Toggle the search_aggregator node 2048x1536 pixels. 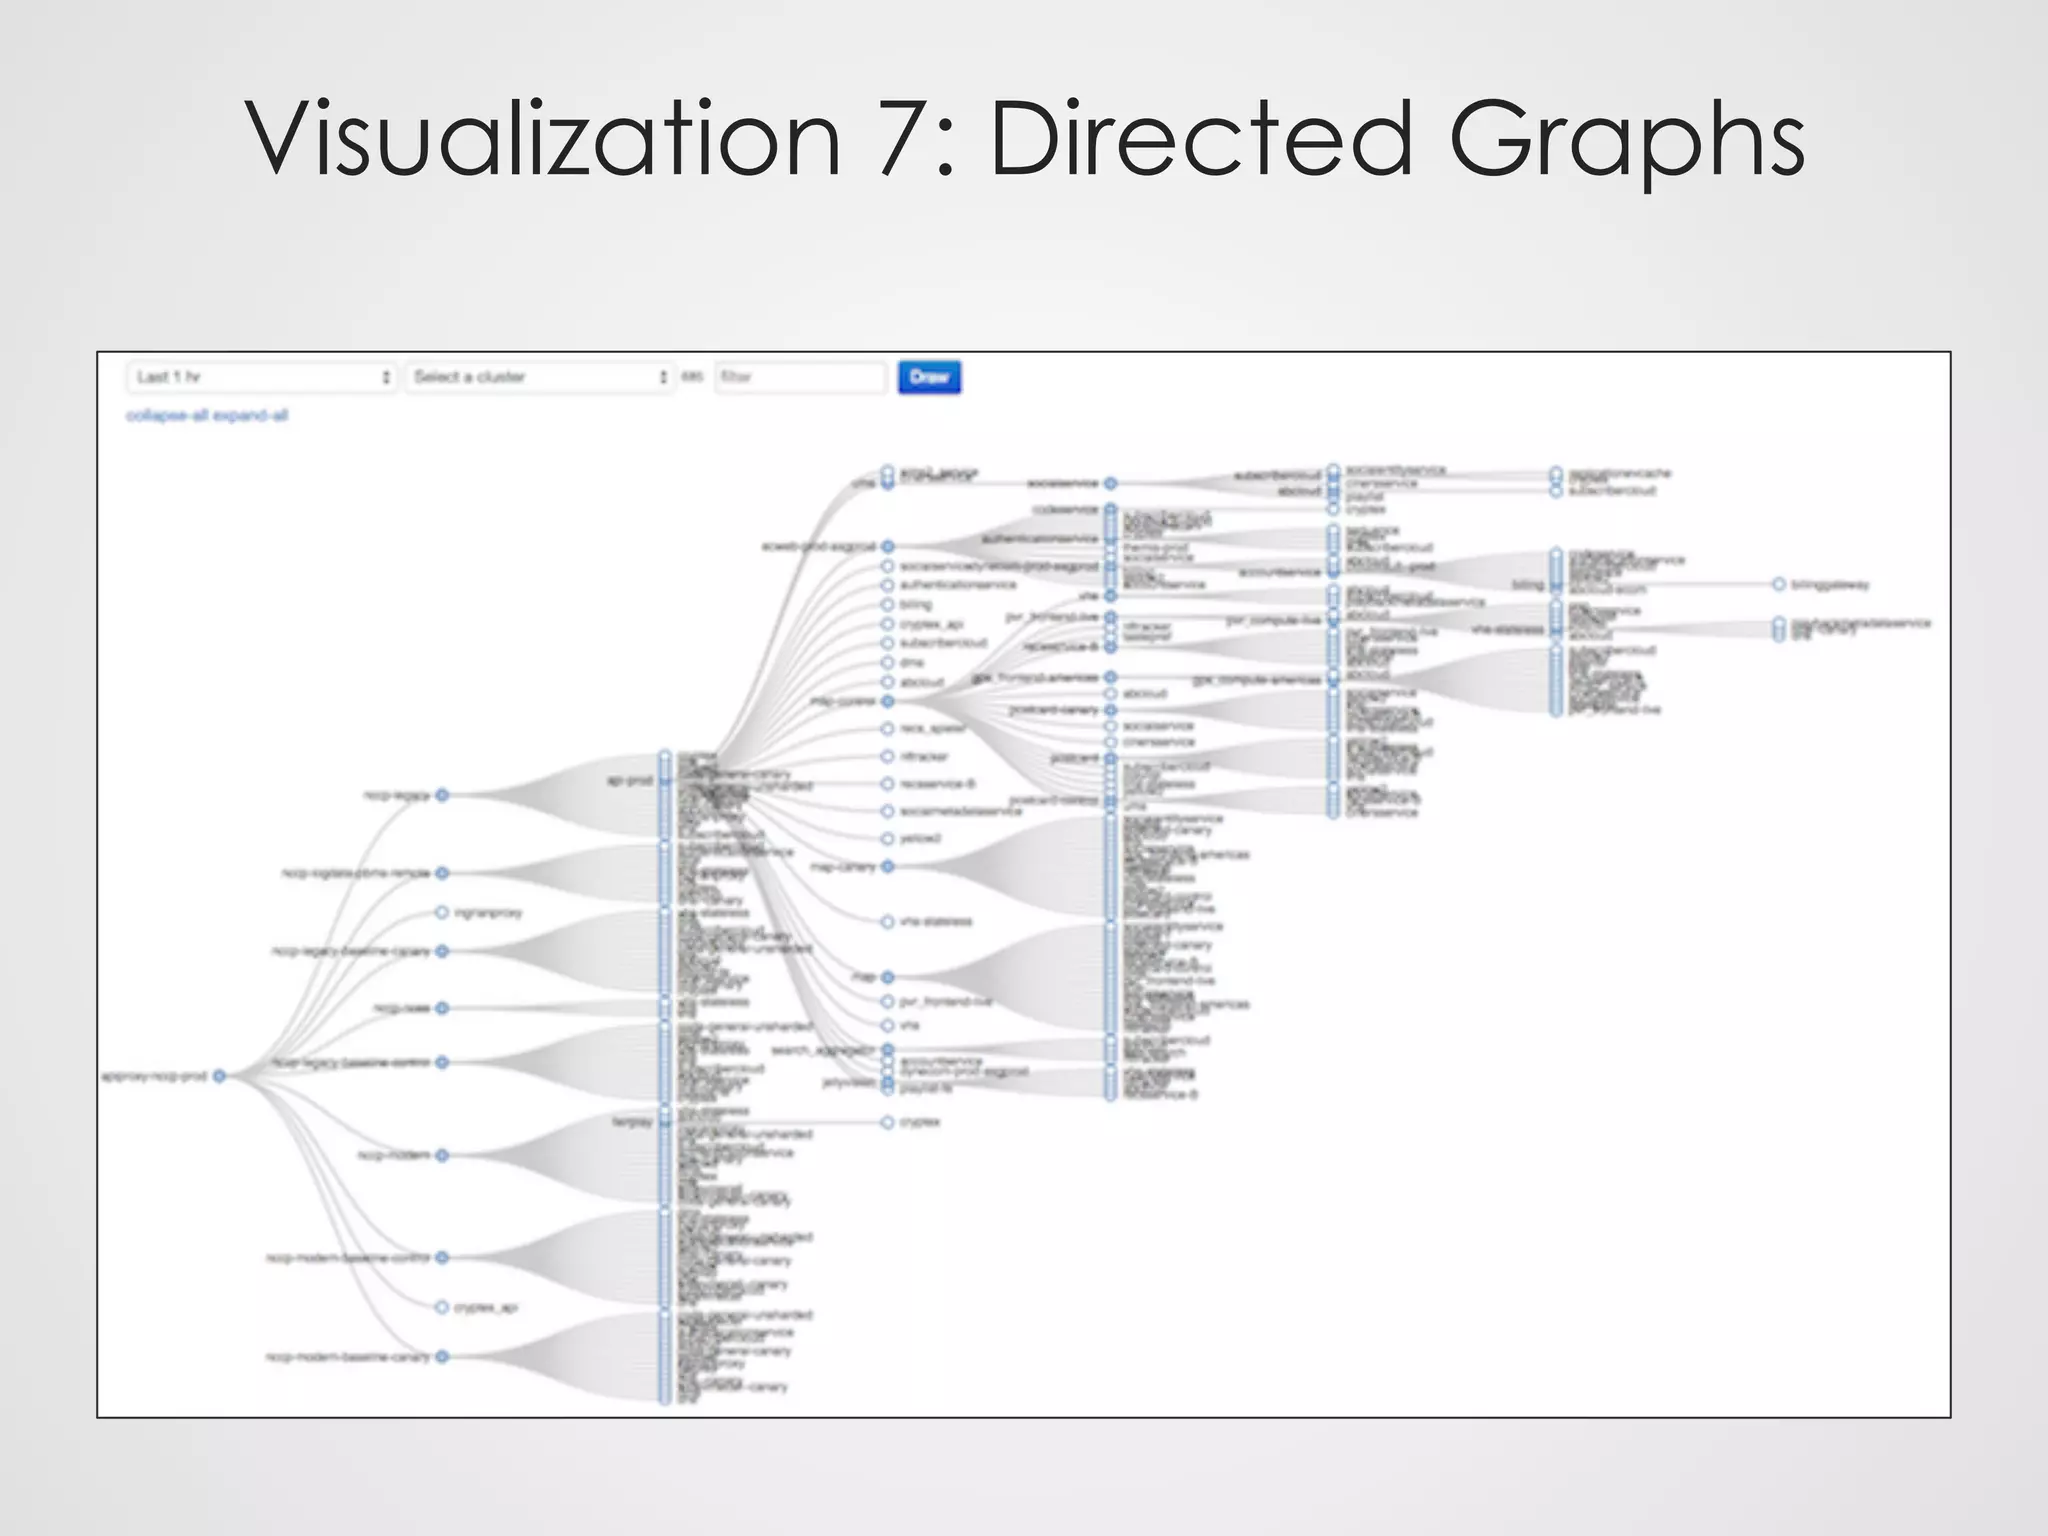(887, 1050)
